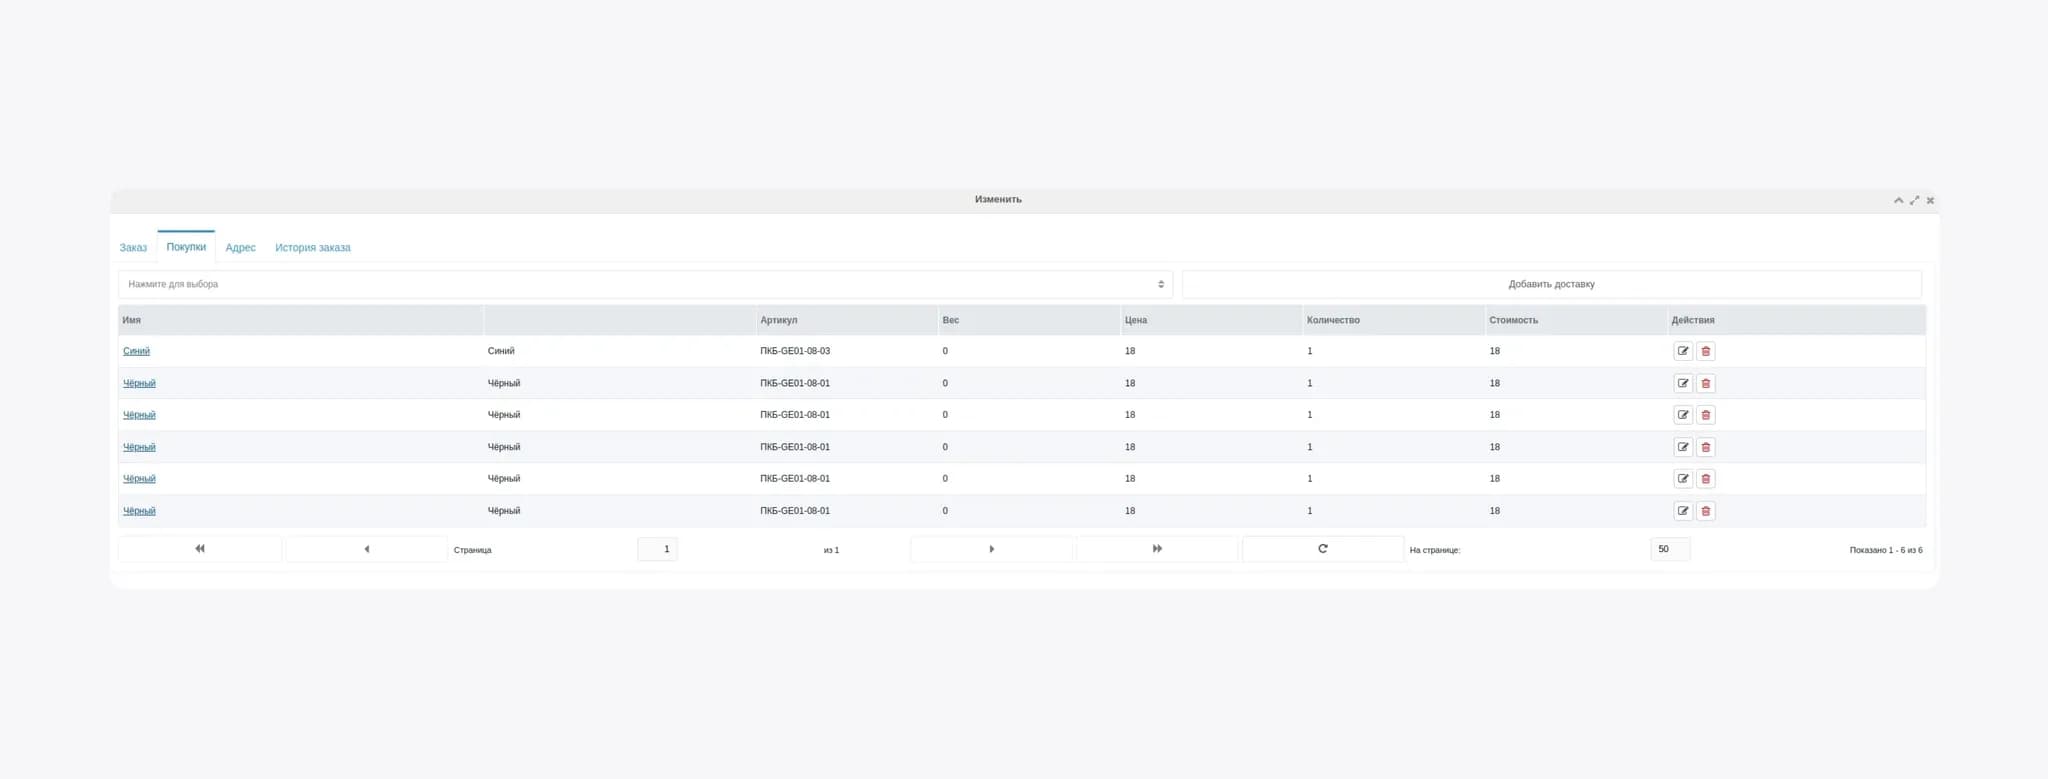The width and height of the screenshot is (2048, 779).
Task: Refresh the purchases table
Action: point(1322,549)
